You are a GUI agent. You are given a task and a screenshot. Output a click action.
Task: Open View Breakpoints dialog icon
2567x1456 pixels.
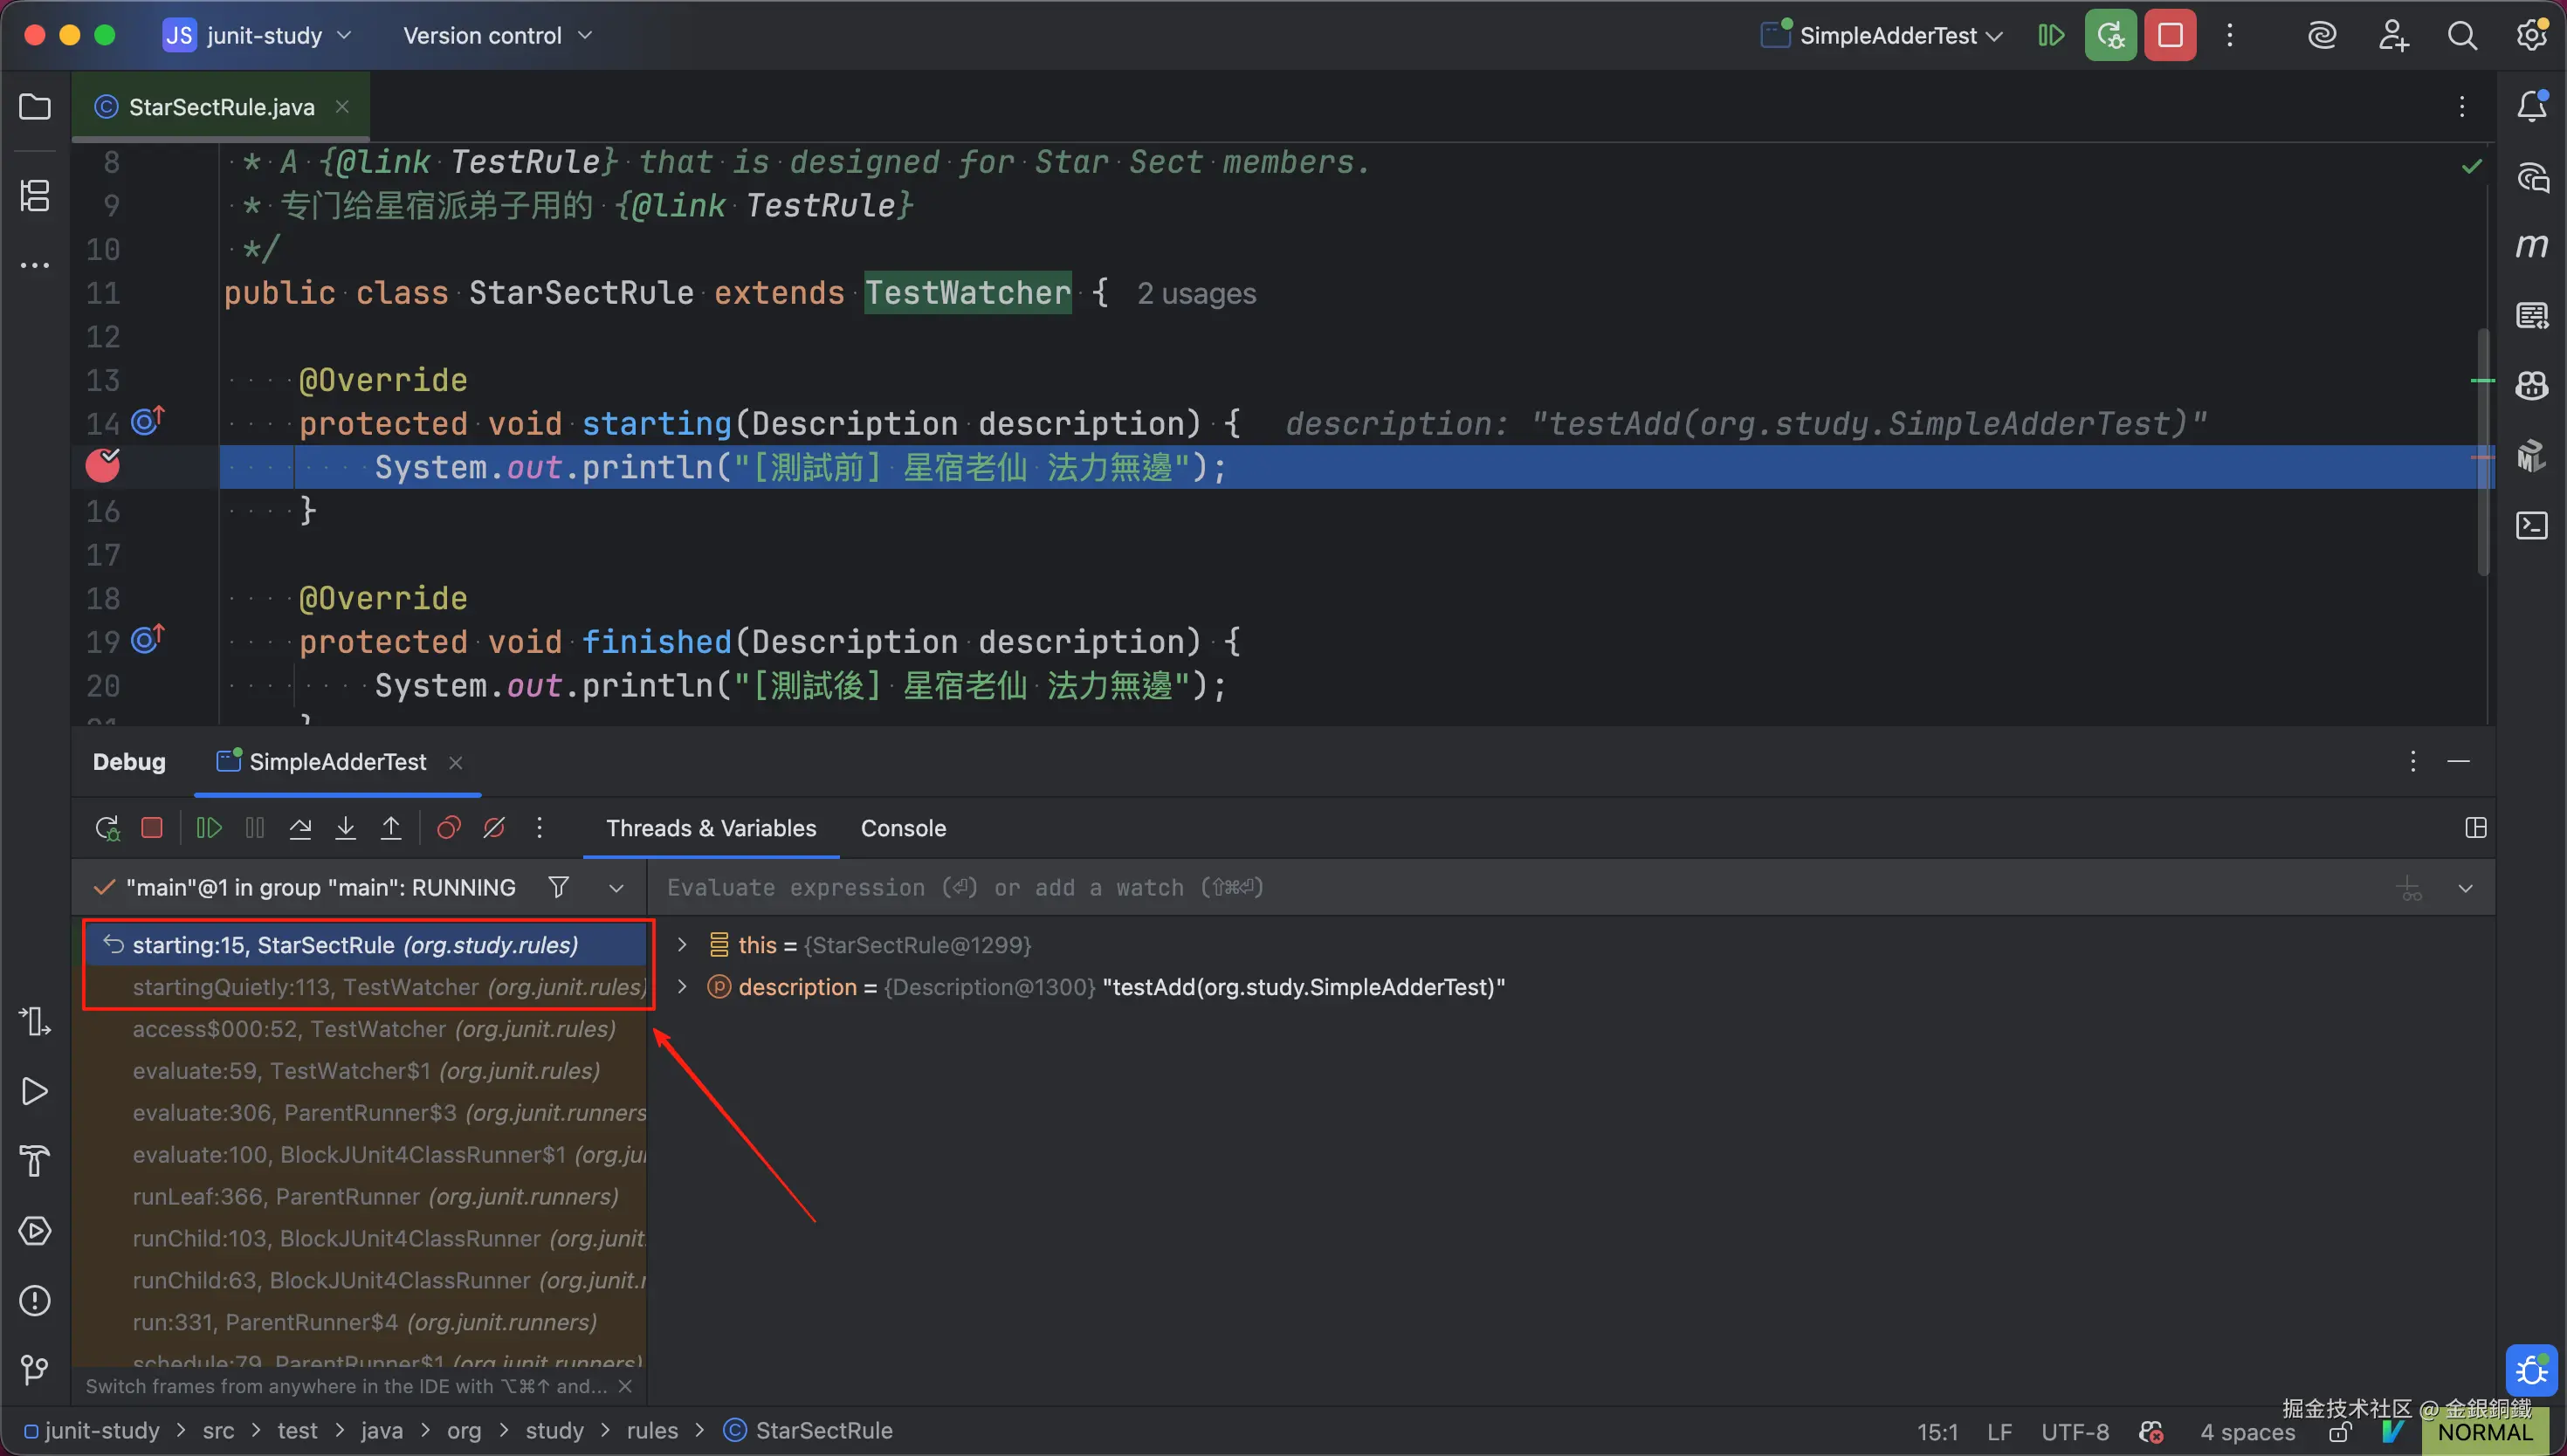point(448,828)
